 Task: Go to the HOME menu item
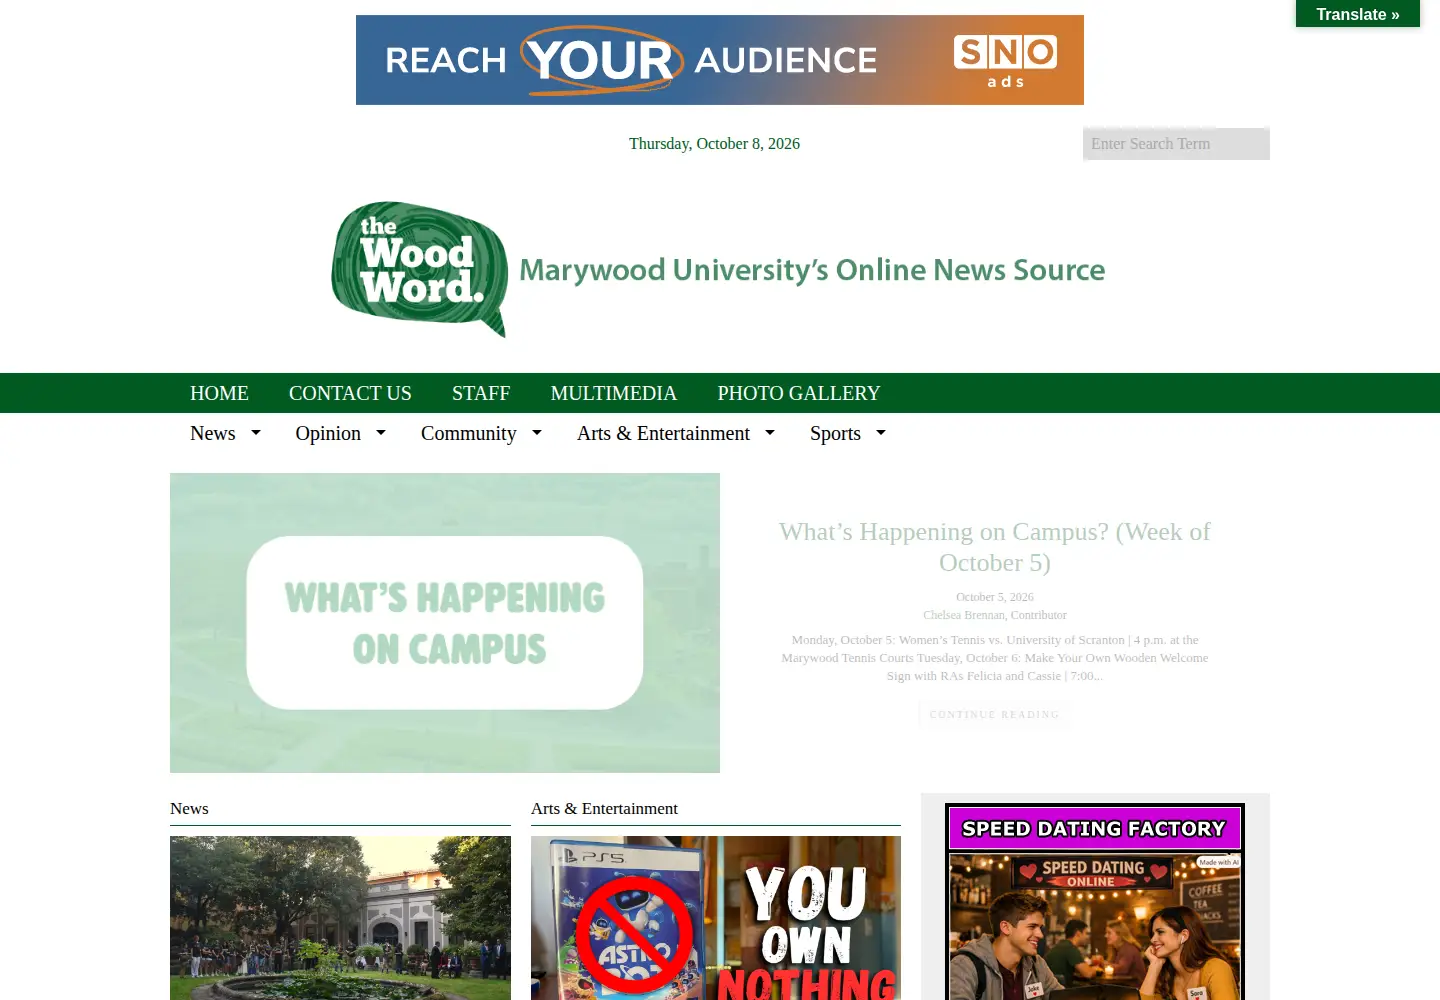(x=219, y=393)
